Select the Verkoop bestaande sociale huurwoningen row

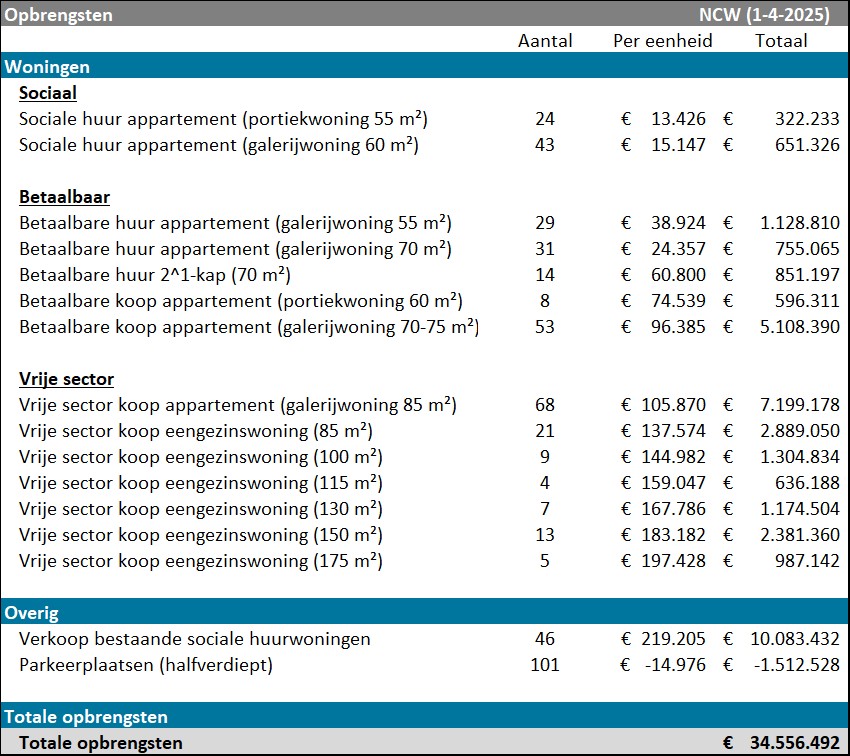(x=195, y=639)
